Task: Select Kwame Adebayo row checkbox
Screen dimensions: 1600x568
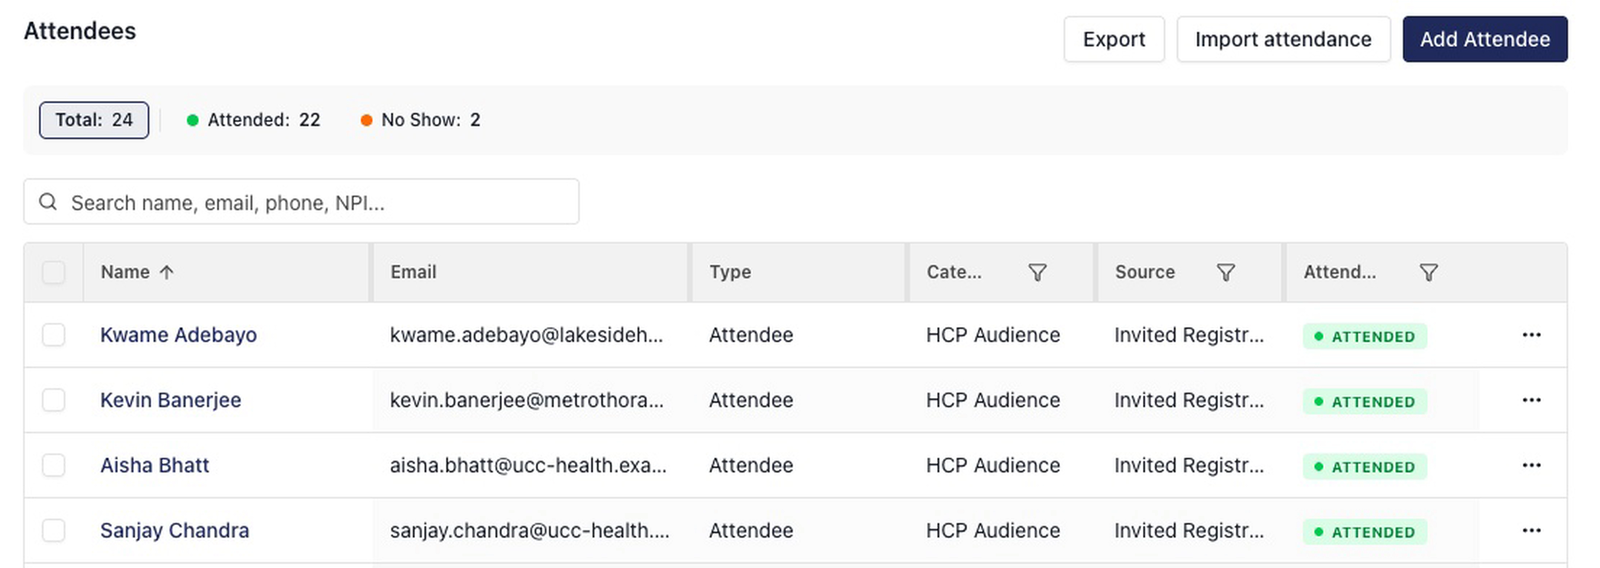Action: pyautogui.click(x=54, y=335)
